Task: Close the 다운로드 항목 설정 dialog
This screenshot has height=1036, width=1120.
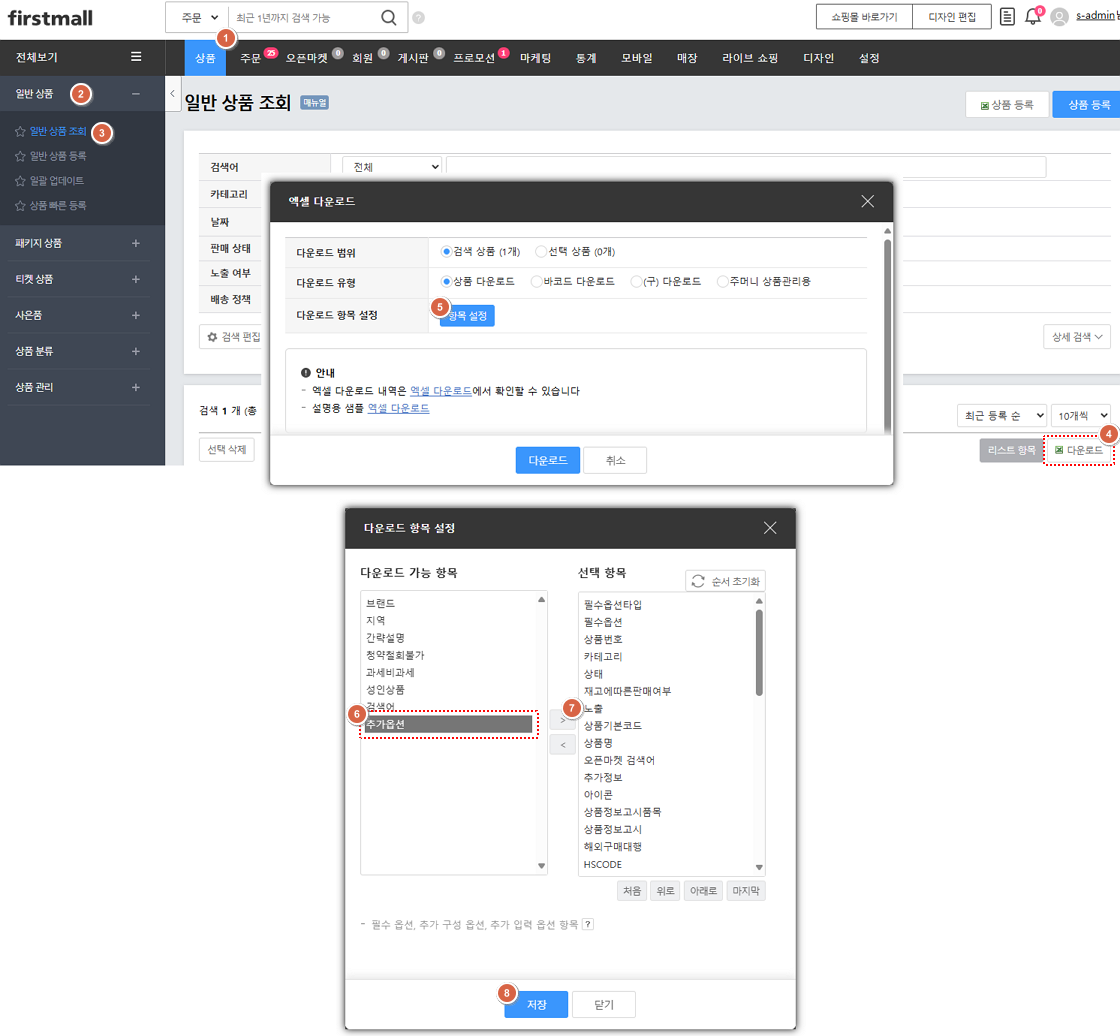Action: tap(770, 528)
